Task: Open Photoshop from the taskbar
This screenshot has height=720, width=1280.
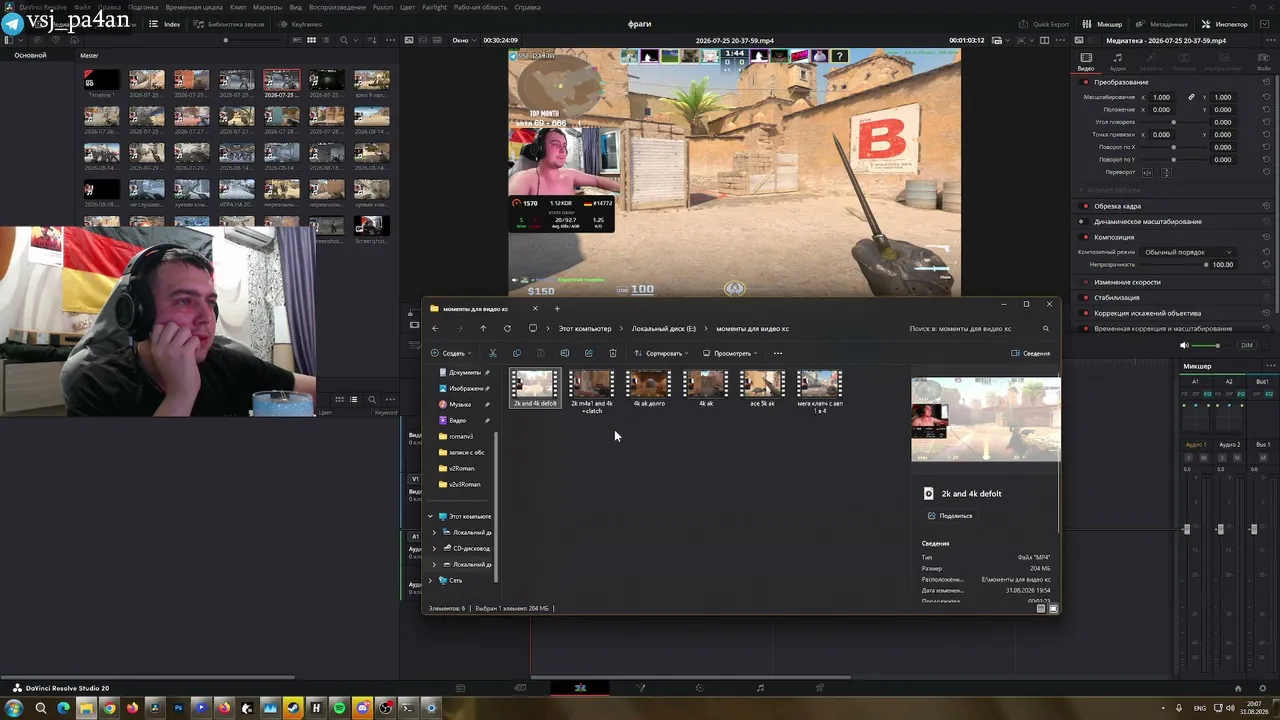Action: click(x=178, y=708)
